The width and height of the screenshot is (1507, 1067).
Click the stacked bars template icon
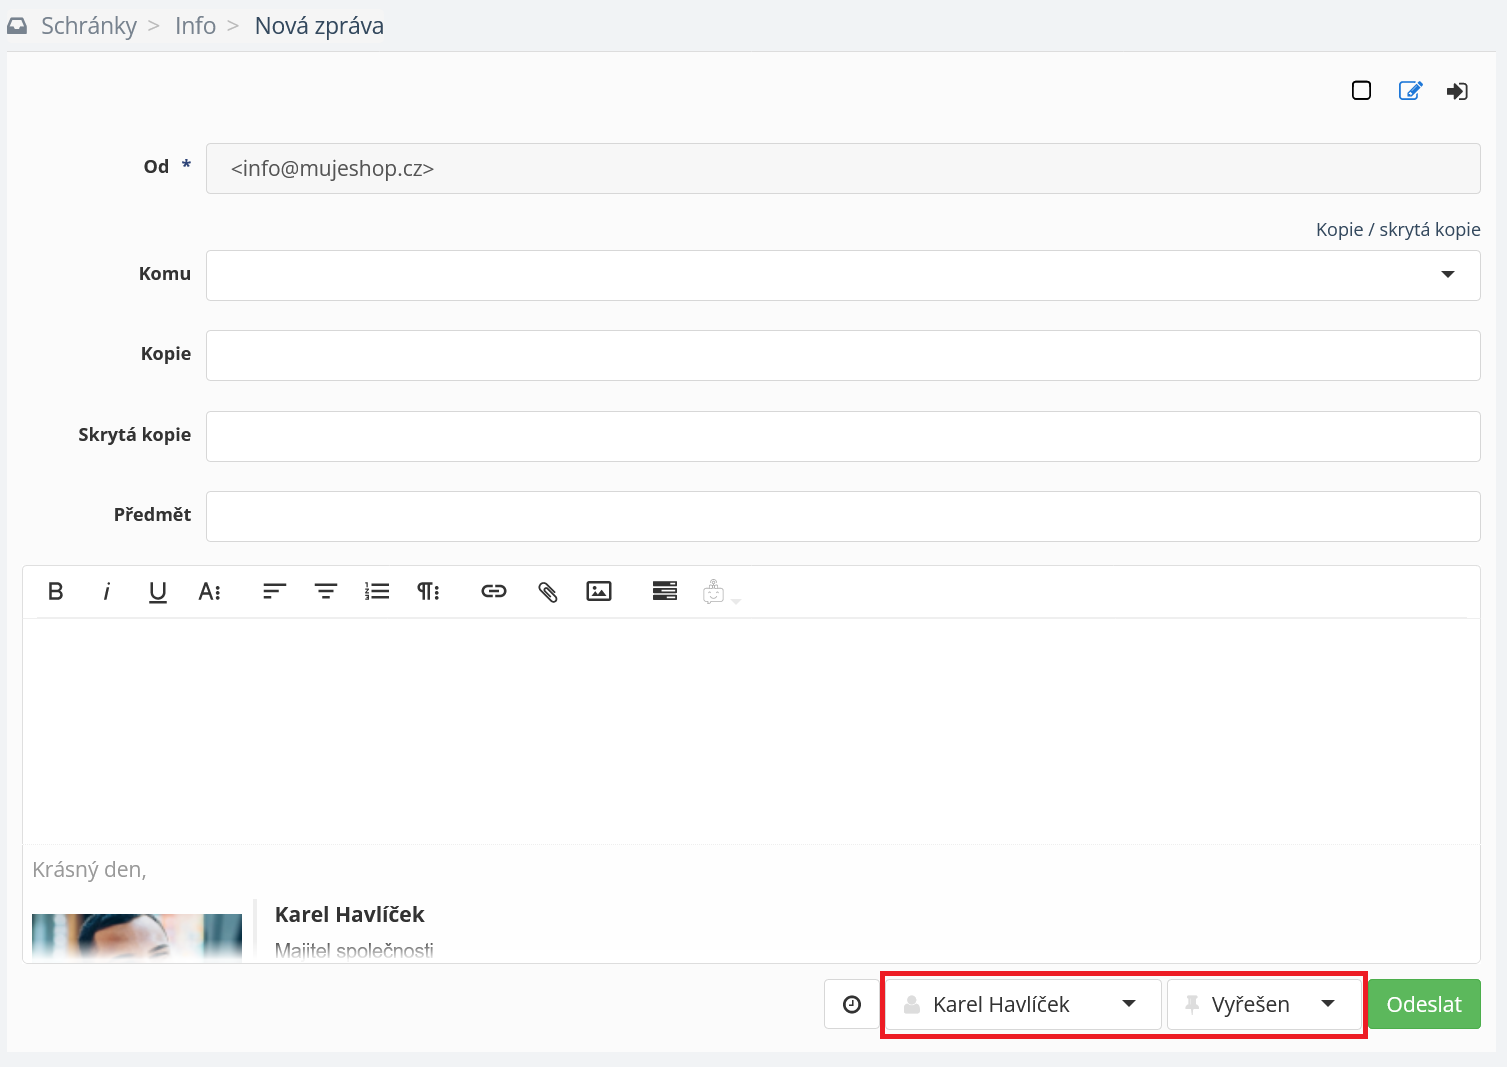[665, 591]
